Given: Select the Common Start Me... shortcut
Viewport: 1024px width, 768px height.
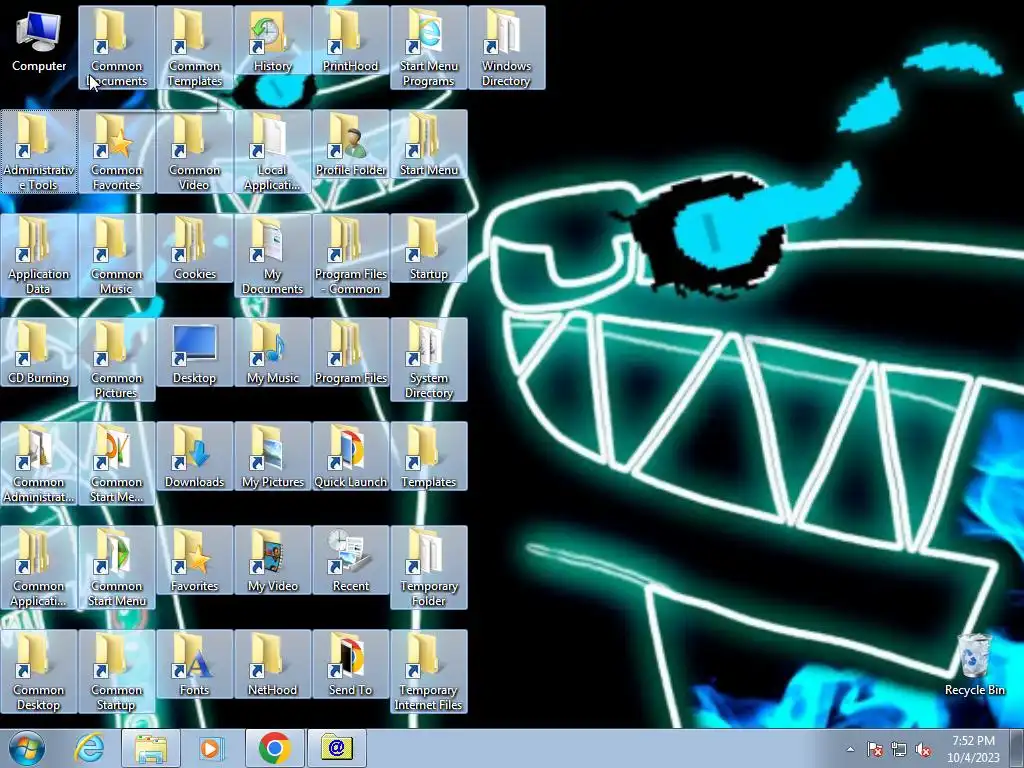Looking at the screenshot, I should click(116, 464).
